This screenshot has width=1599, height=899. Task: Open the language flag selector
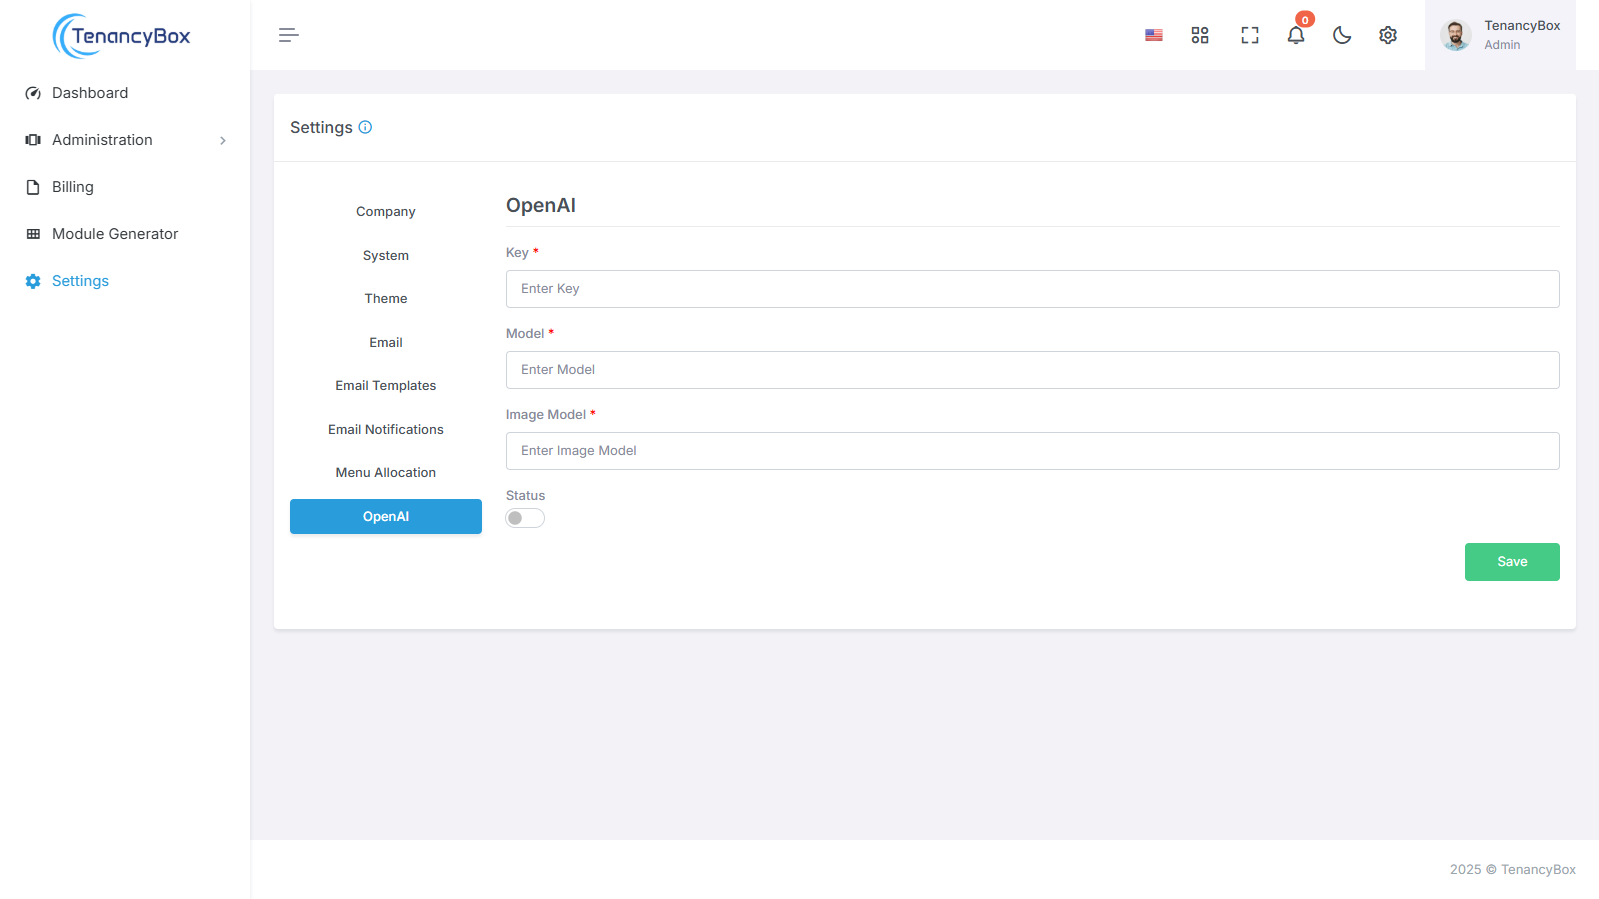1153,35
